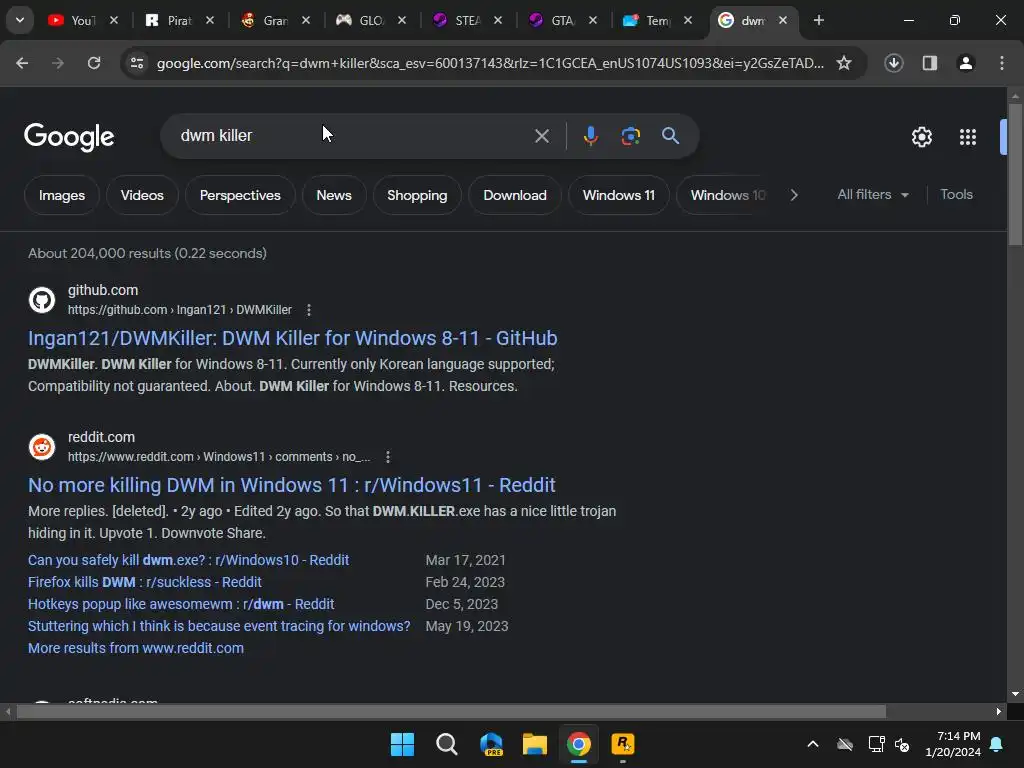Open Hotkeys popup like awesomewm link
This screenshot has width=1024, height=768.
click(181, 605)
